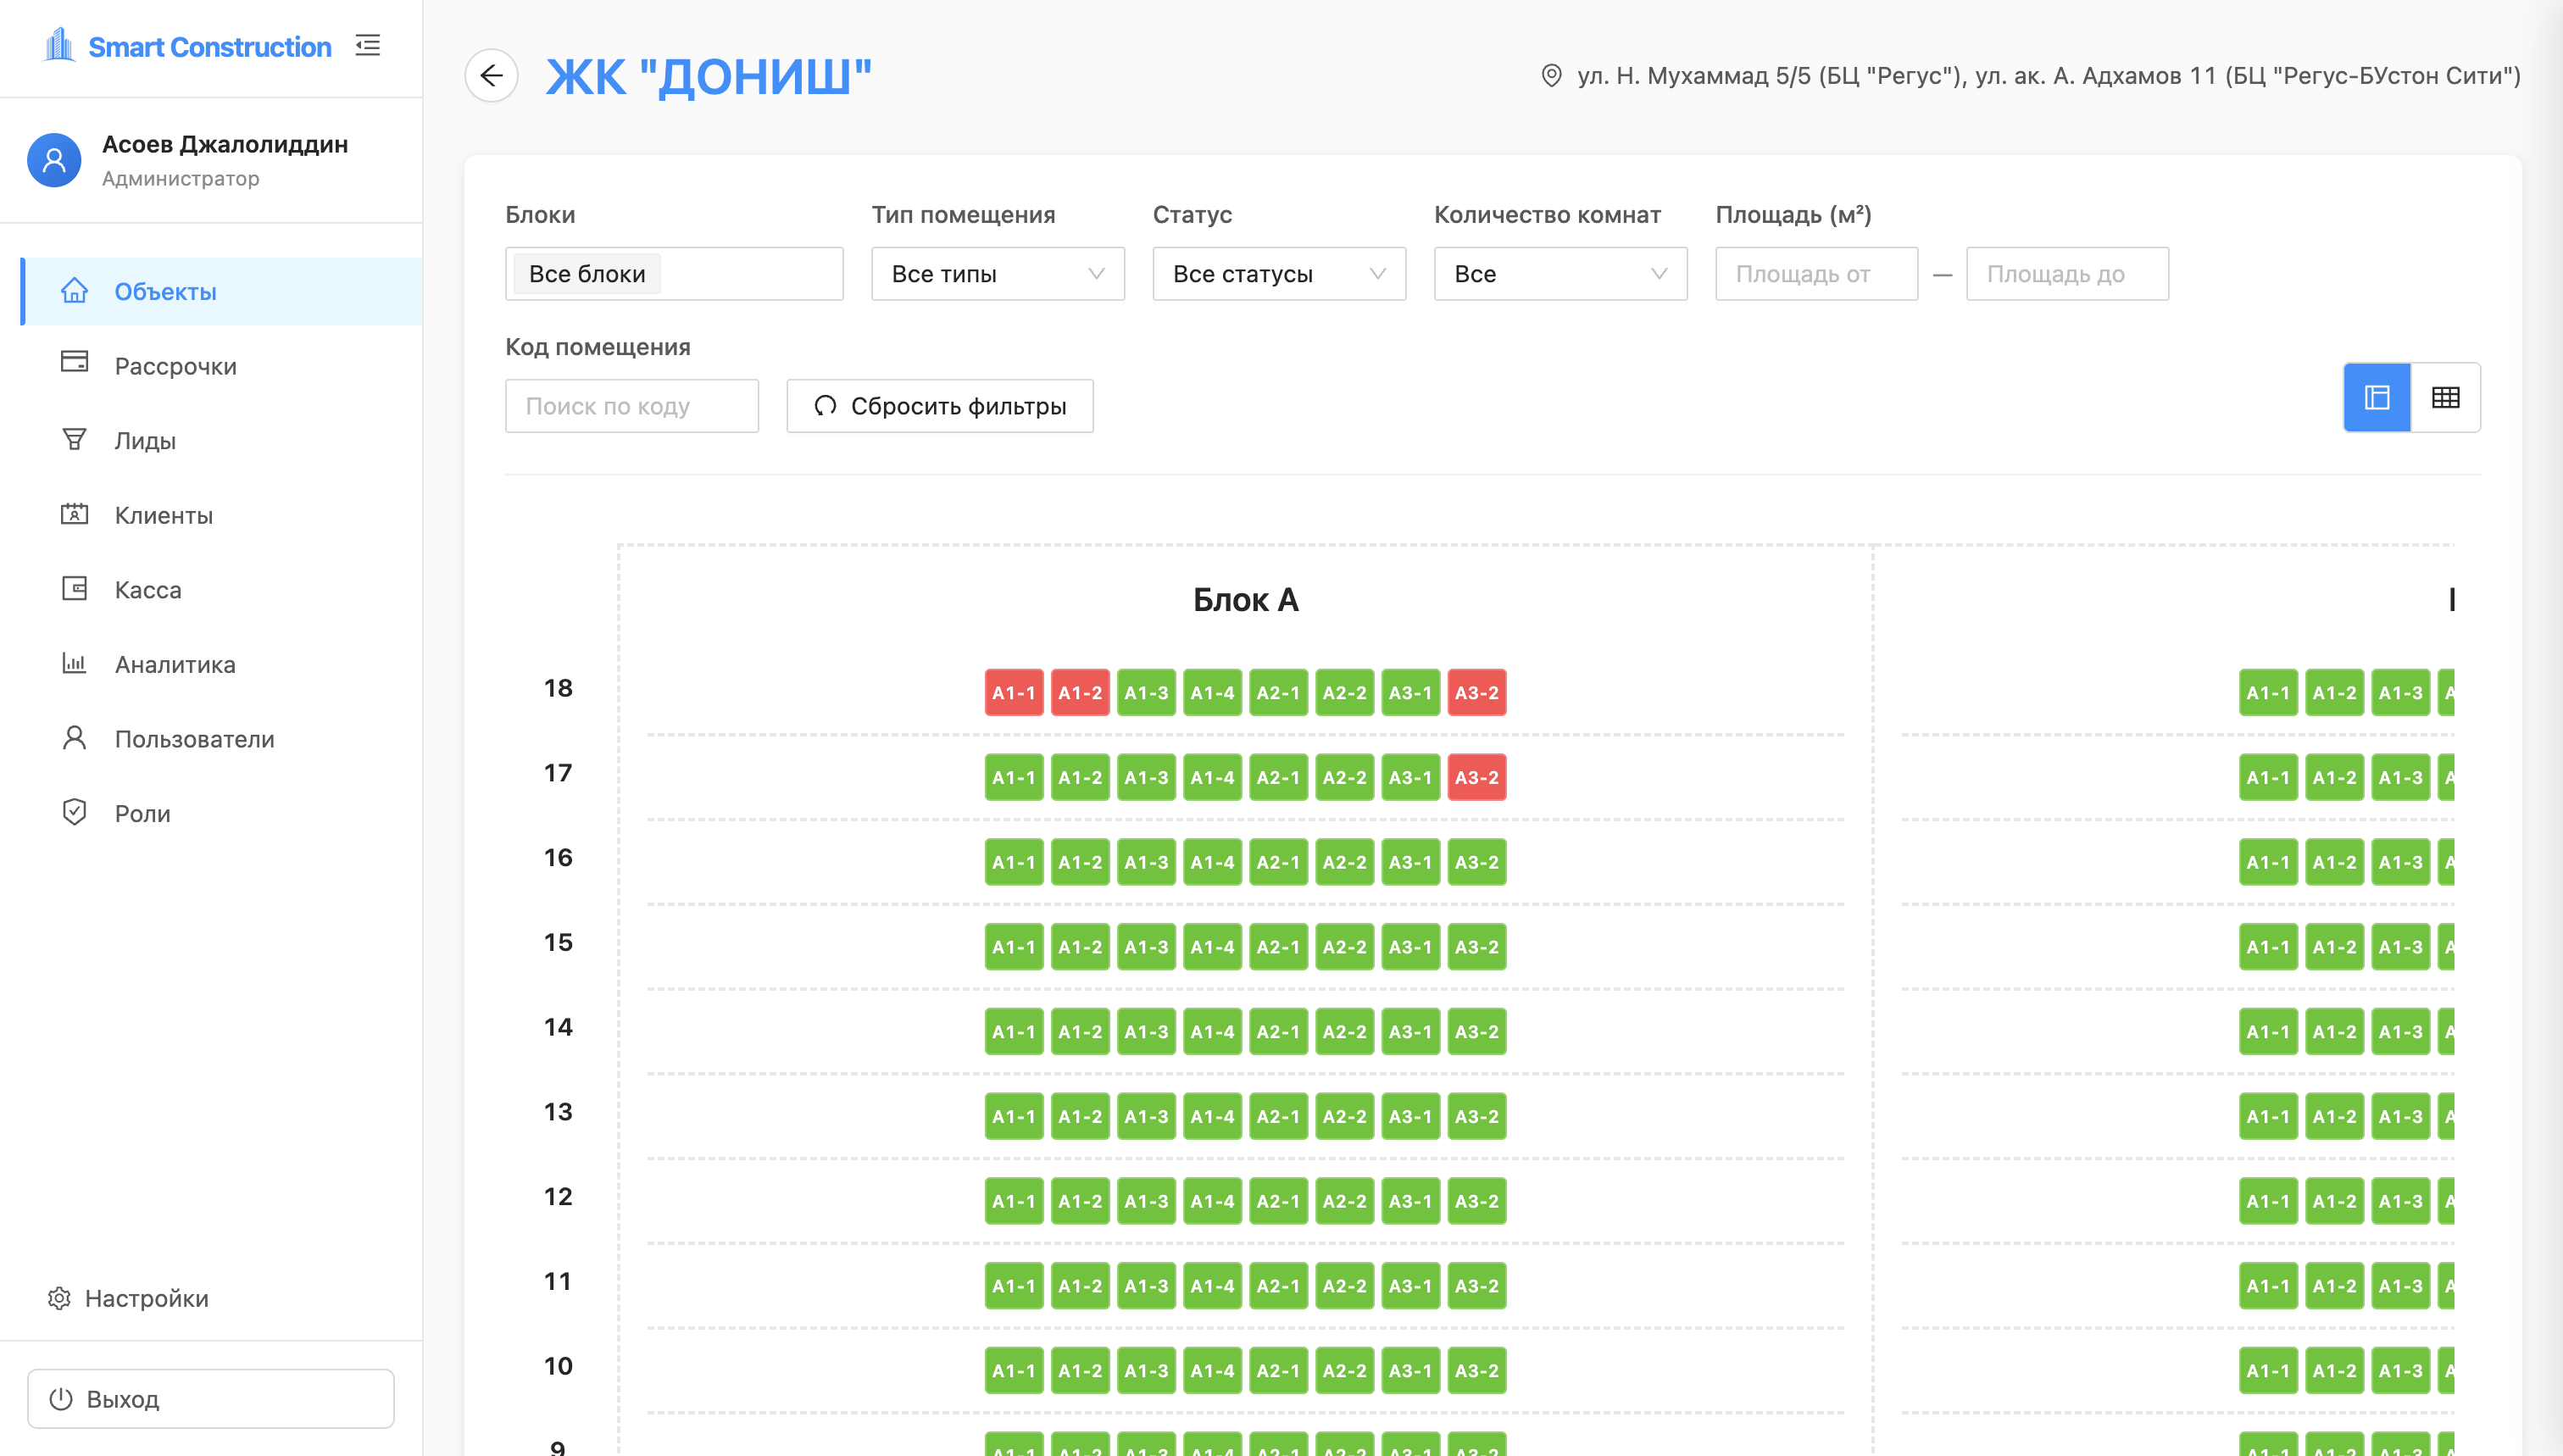Open the Аналитика menu item
Image resolution: width=2563 pixels, height=1456 pixels.
pyautogui.click(x=221, y=664)
